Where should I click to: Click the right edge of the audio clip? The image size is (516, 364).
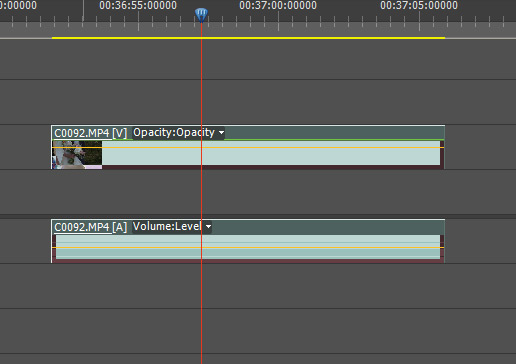(444, 241)
